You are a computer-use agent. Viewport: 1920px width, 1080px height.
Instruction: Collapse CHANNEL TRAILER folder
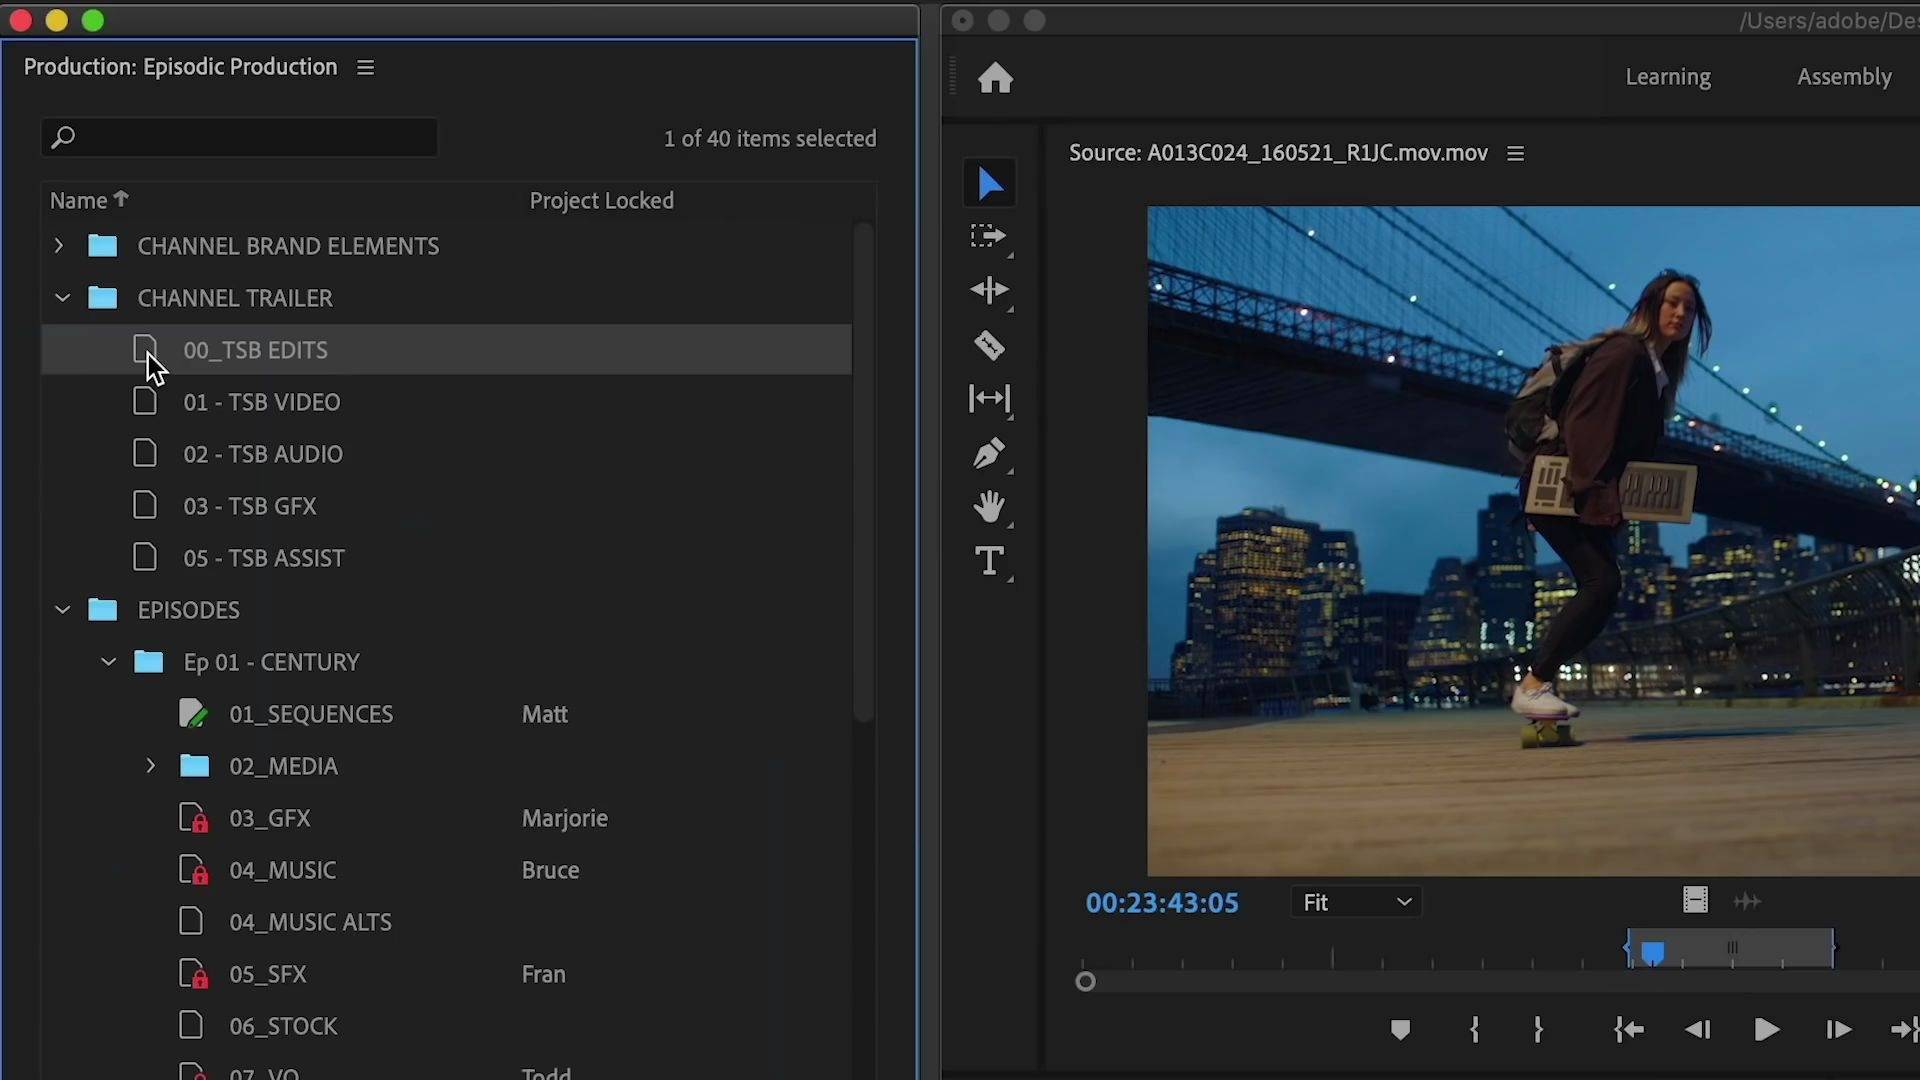coord(61,297)
